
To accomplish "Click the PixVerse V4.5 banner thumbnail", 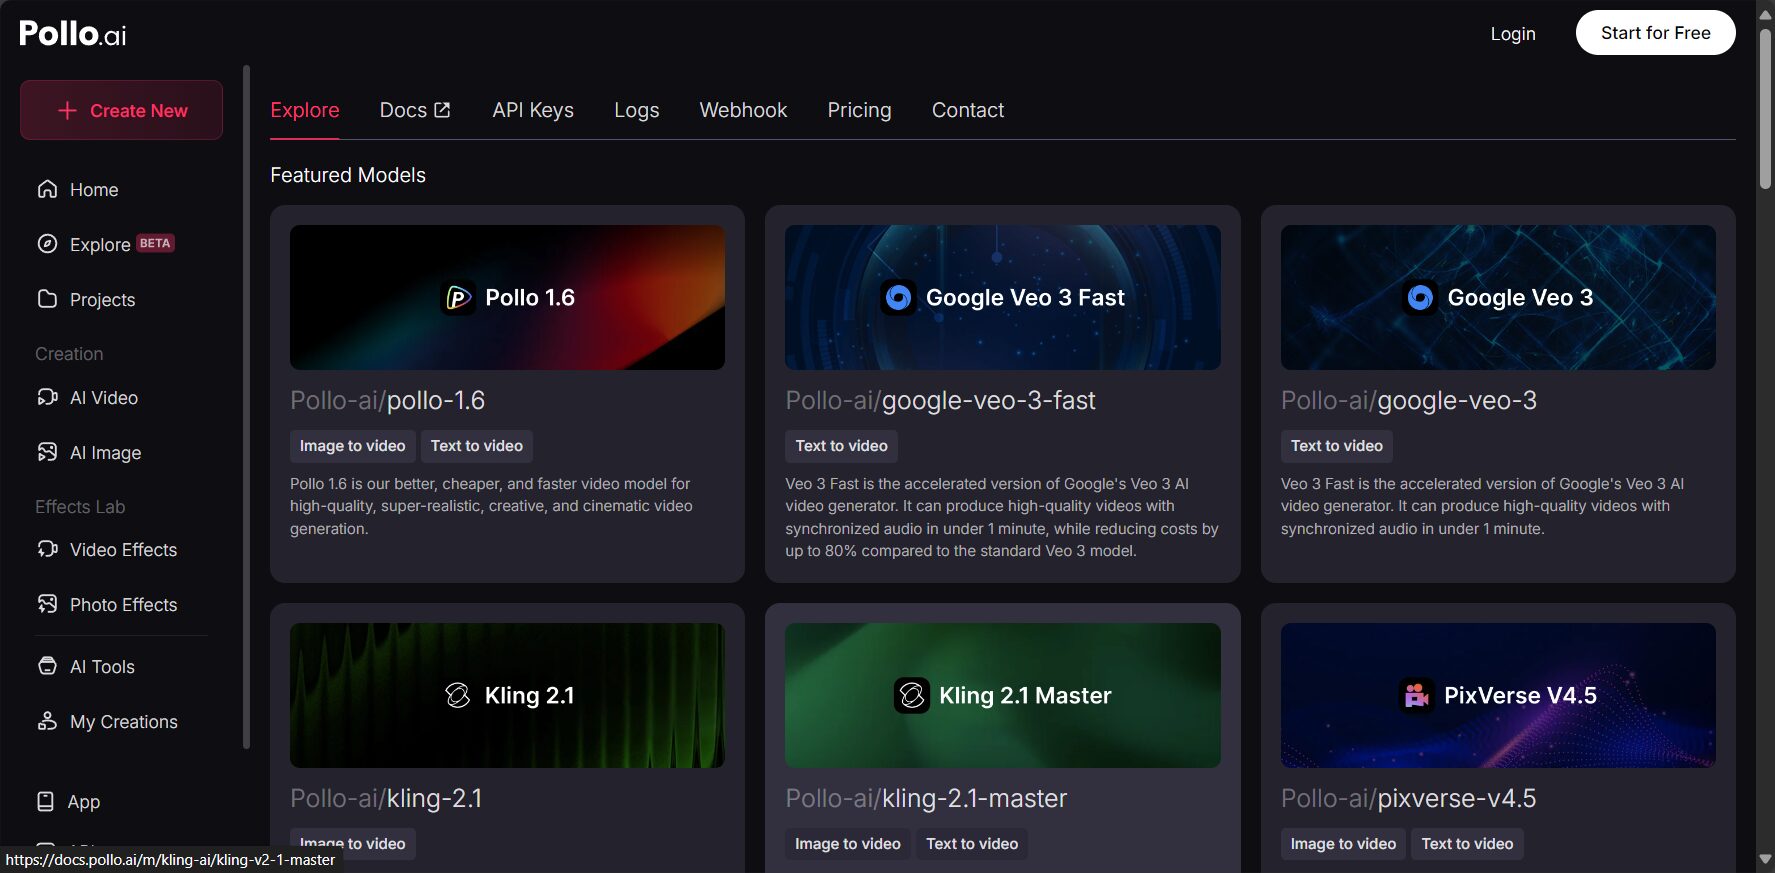I will coord(1498,695).
